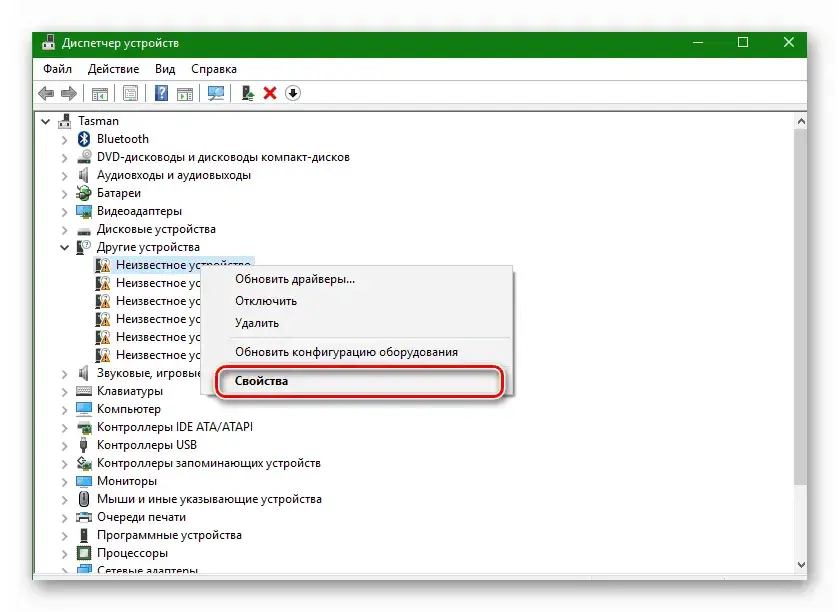Click the red X Uninstall device icon
The image size is (839, 612).
pyautogui.click(x=270, y=93)
